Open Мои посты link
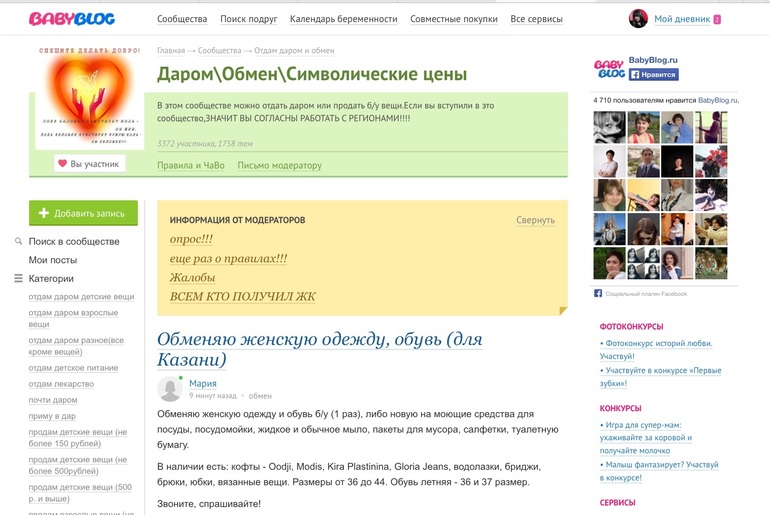The width and height of the screenshot is (770, 515). [53, 260]
